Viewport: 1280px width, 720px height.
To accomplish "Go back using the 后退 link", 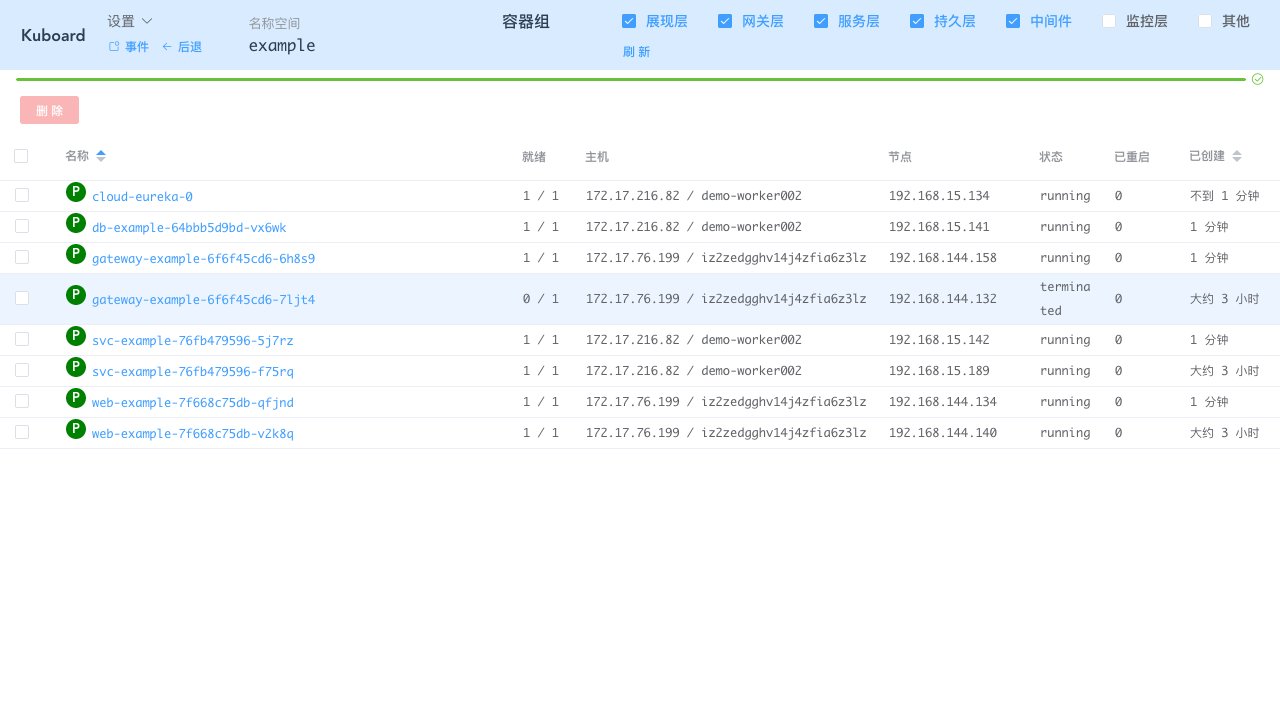I will [182, 47].
